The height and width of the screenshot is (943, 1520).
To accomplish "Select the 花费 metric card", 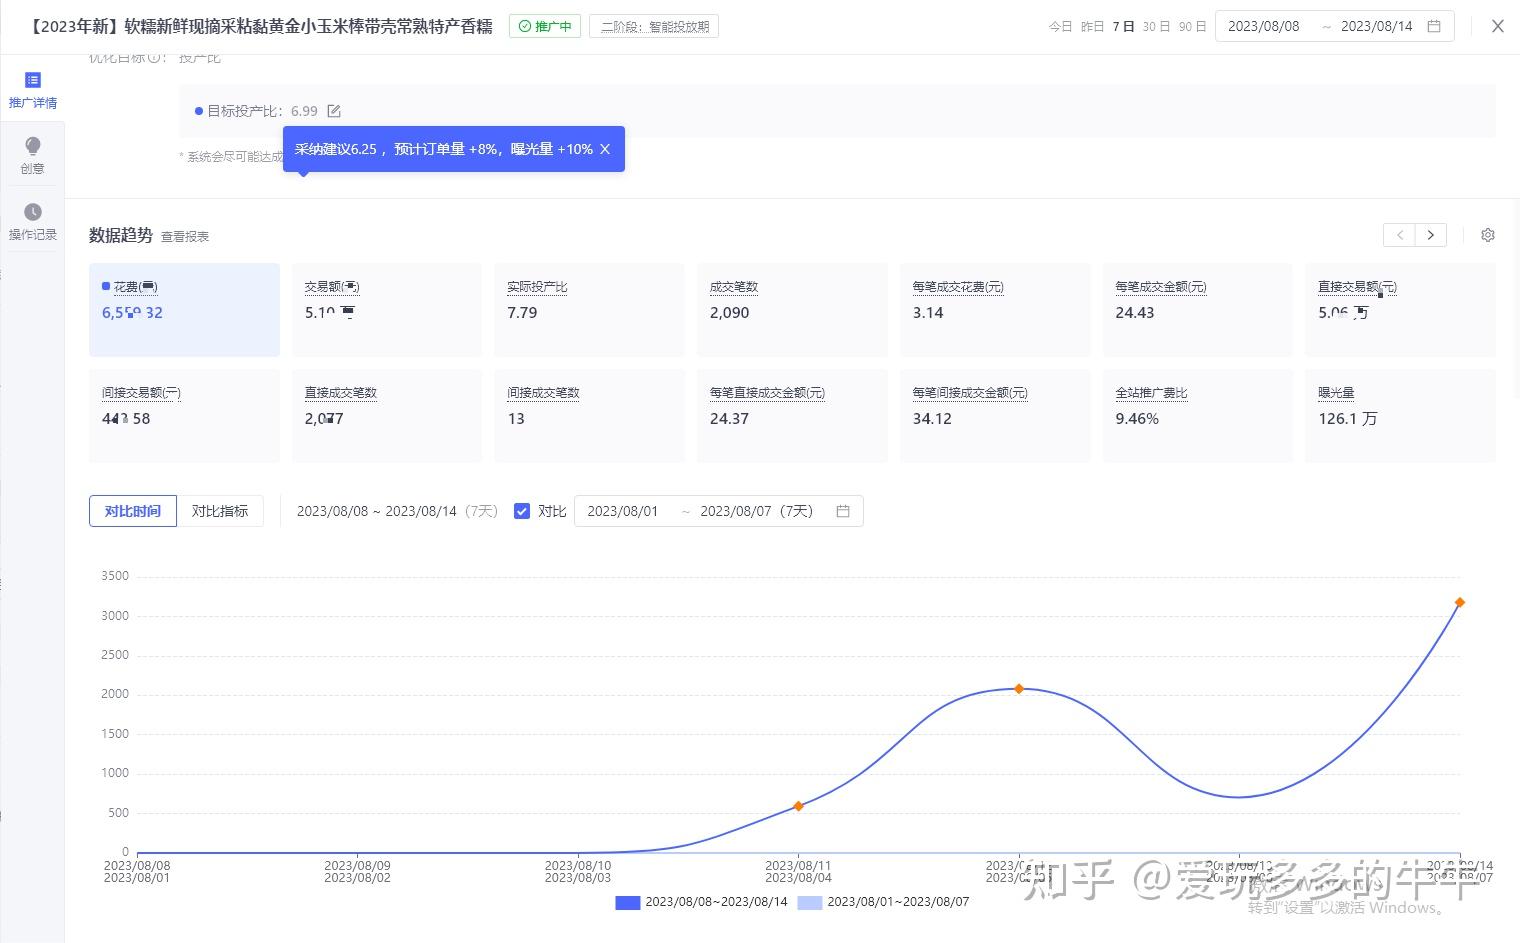I will (184, 310).
